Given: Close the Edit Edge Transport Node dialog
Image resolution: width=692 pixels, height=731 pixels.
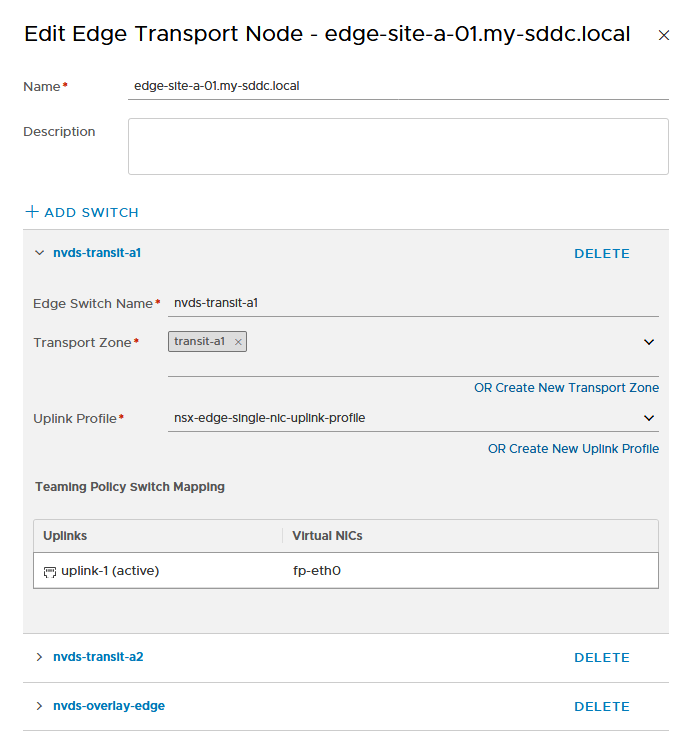Looking at the screenshot, I should coord(664,35).
